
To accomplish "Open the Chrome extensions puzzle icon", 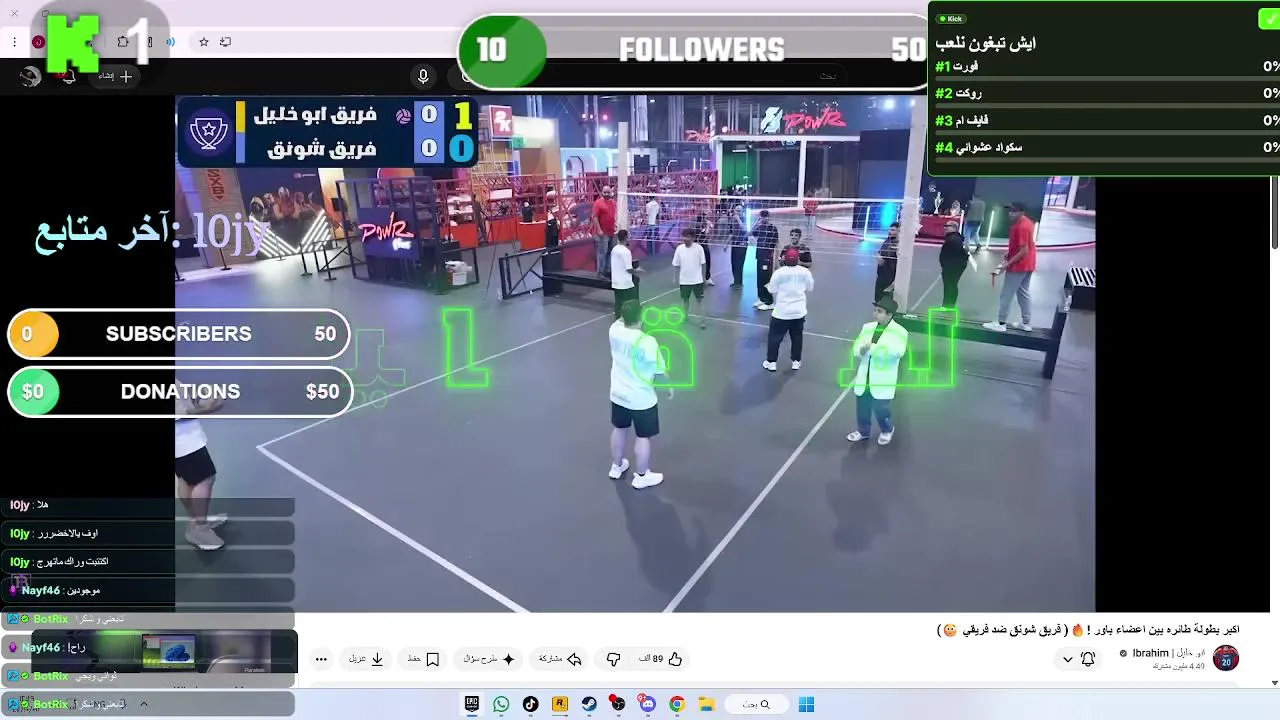I will pos(123,42).
